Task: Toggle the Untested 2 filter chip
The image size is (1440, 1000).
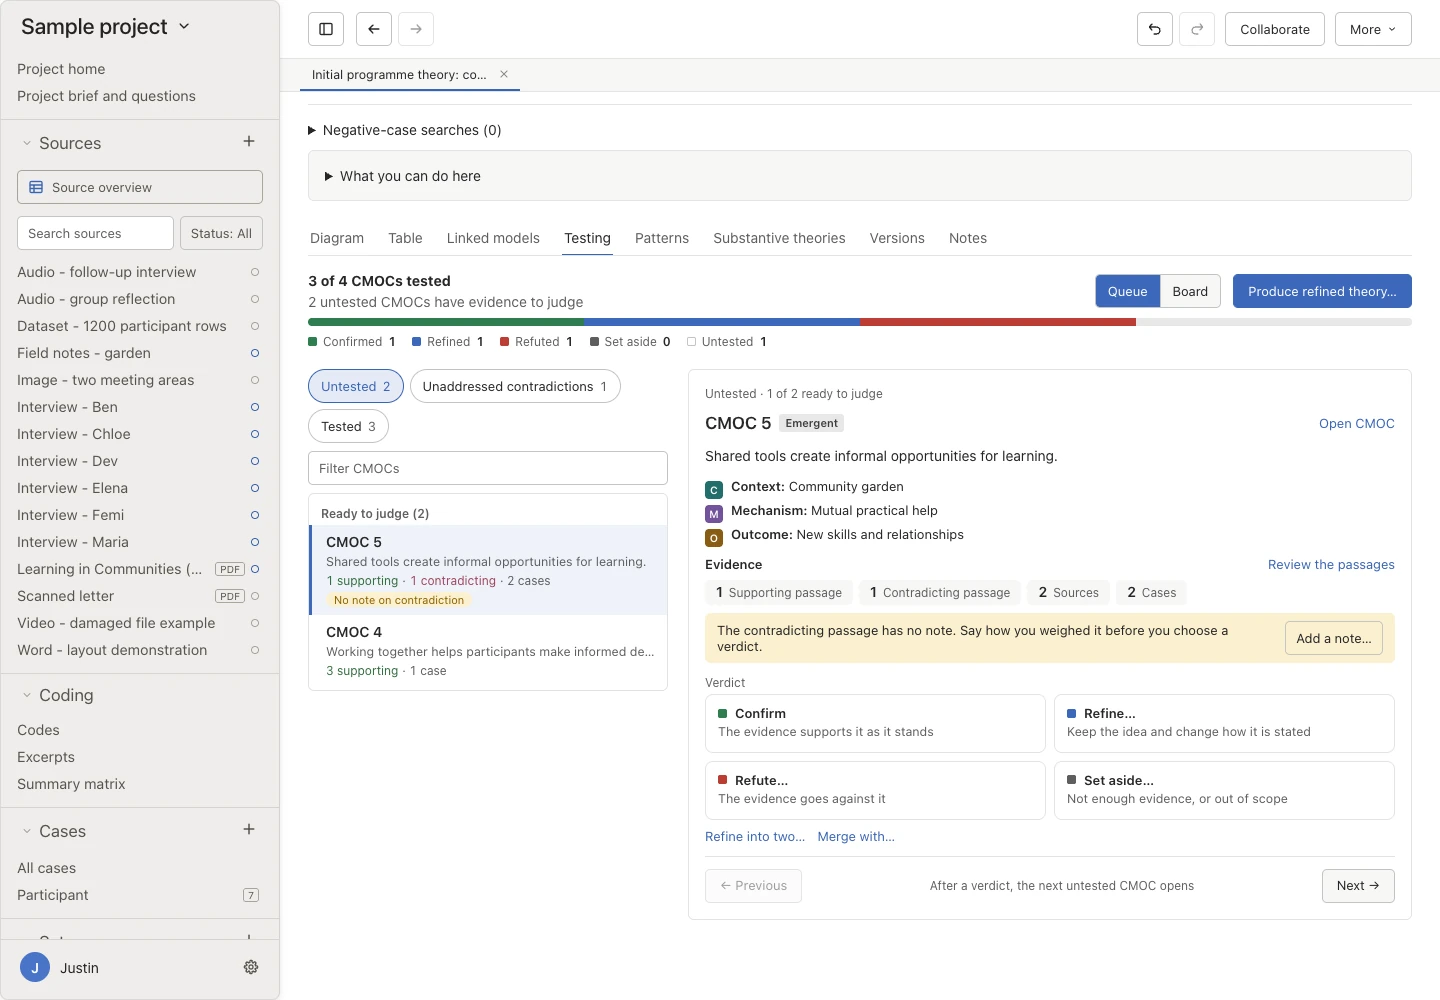Action: [356, 386]
